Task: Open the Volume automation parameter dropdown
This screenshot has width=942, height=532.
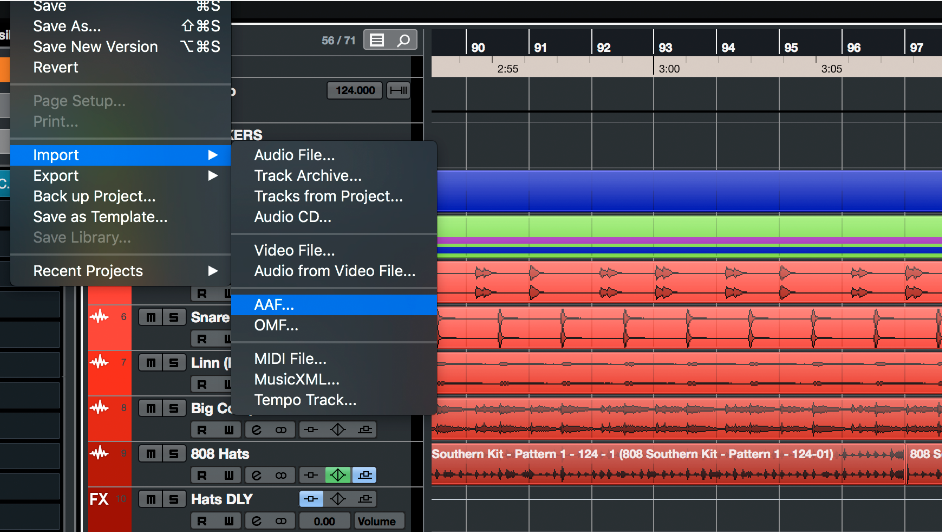Action: pos(377,521)
